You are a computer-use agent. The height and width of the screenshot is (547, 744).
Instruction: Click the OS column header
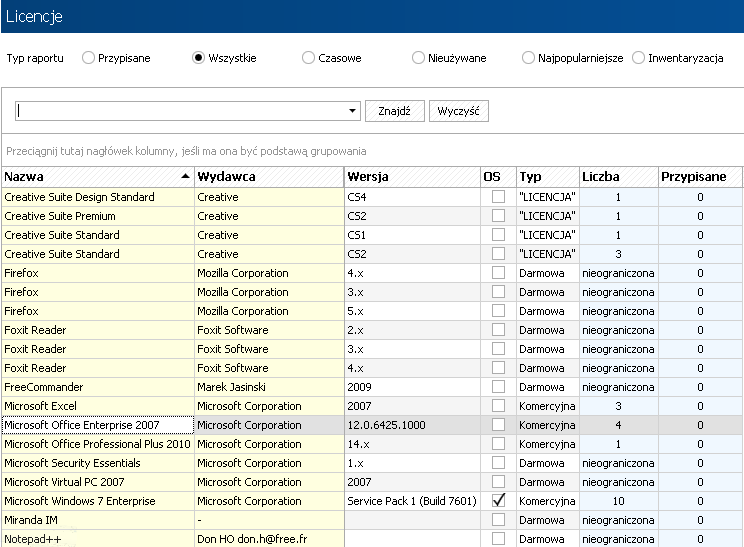(498, 176)
